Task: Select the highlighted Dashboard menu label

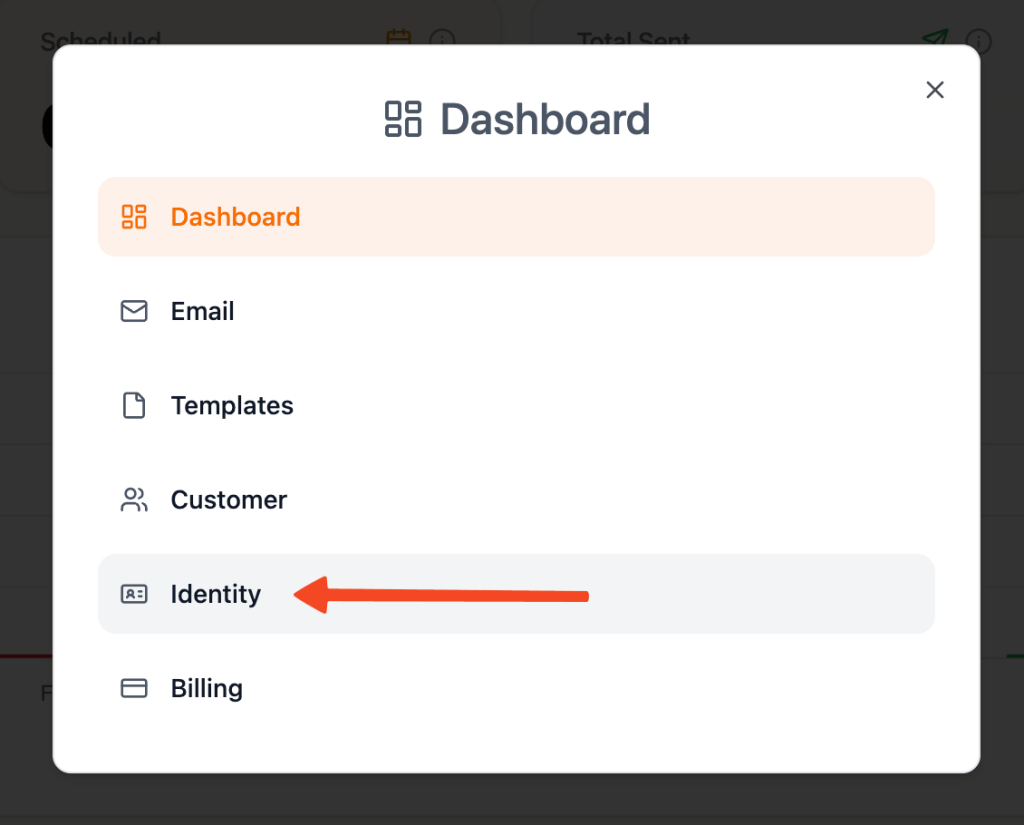Action: click(x=235, y=217)
